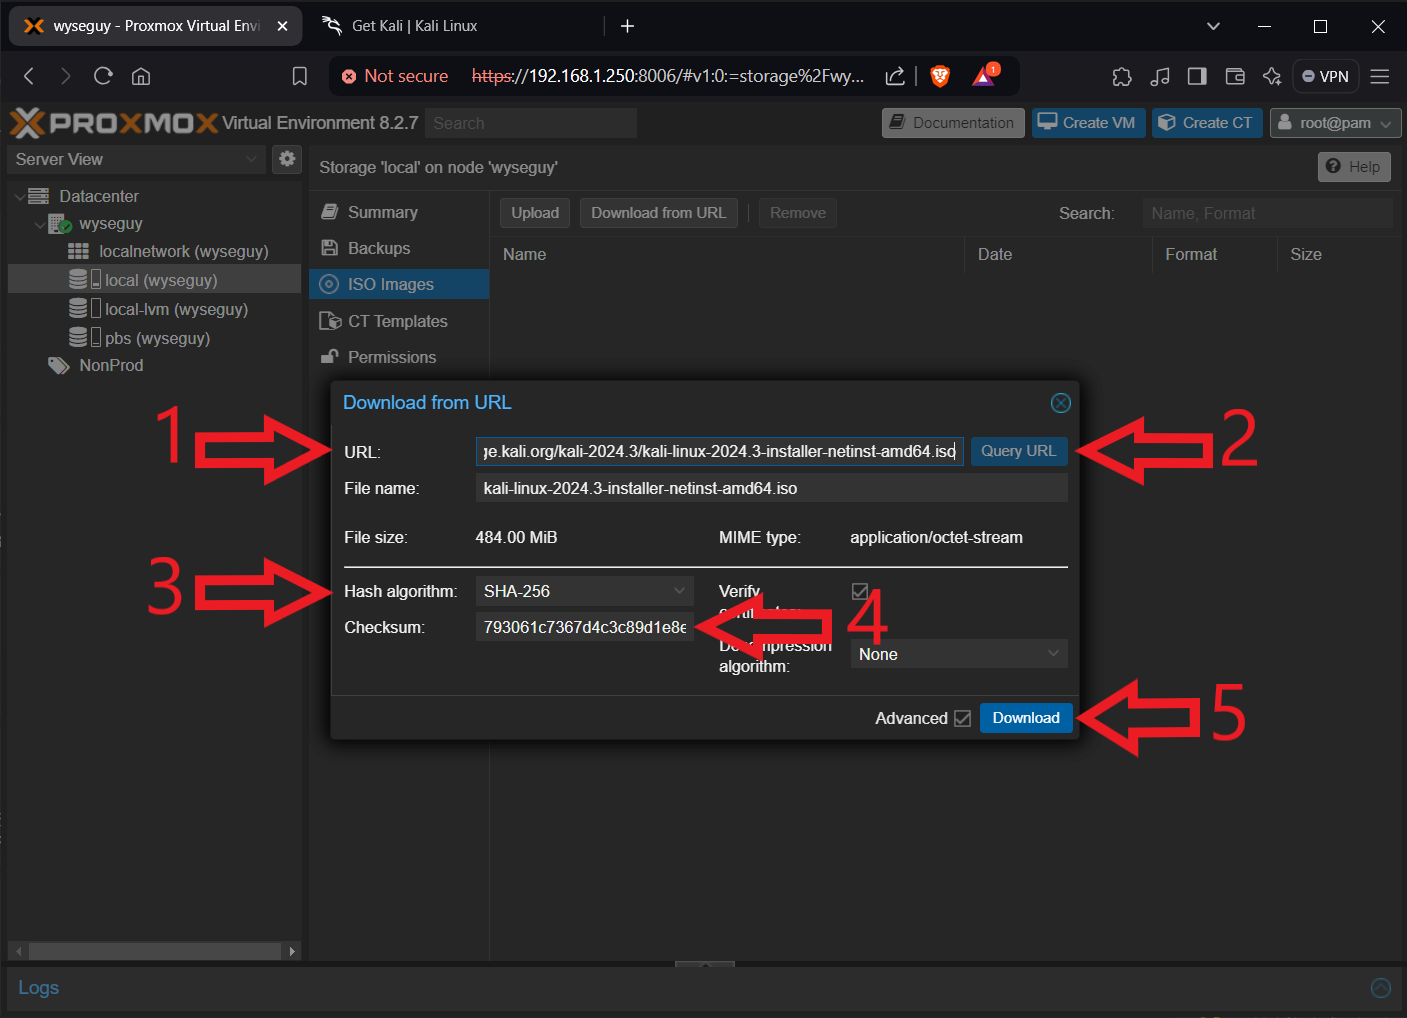
Task: Open the Summary section
Action: [x=399, y=212]
